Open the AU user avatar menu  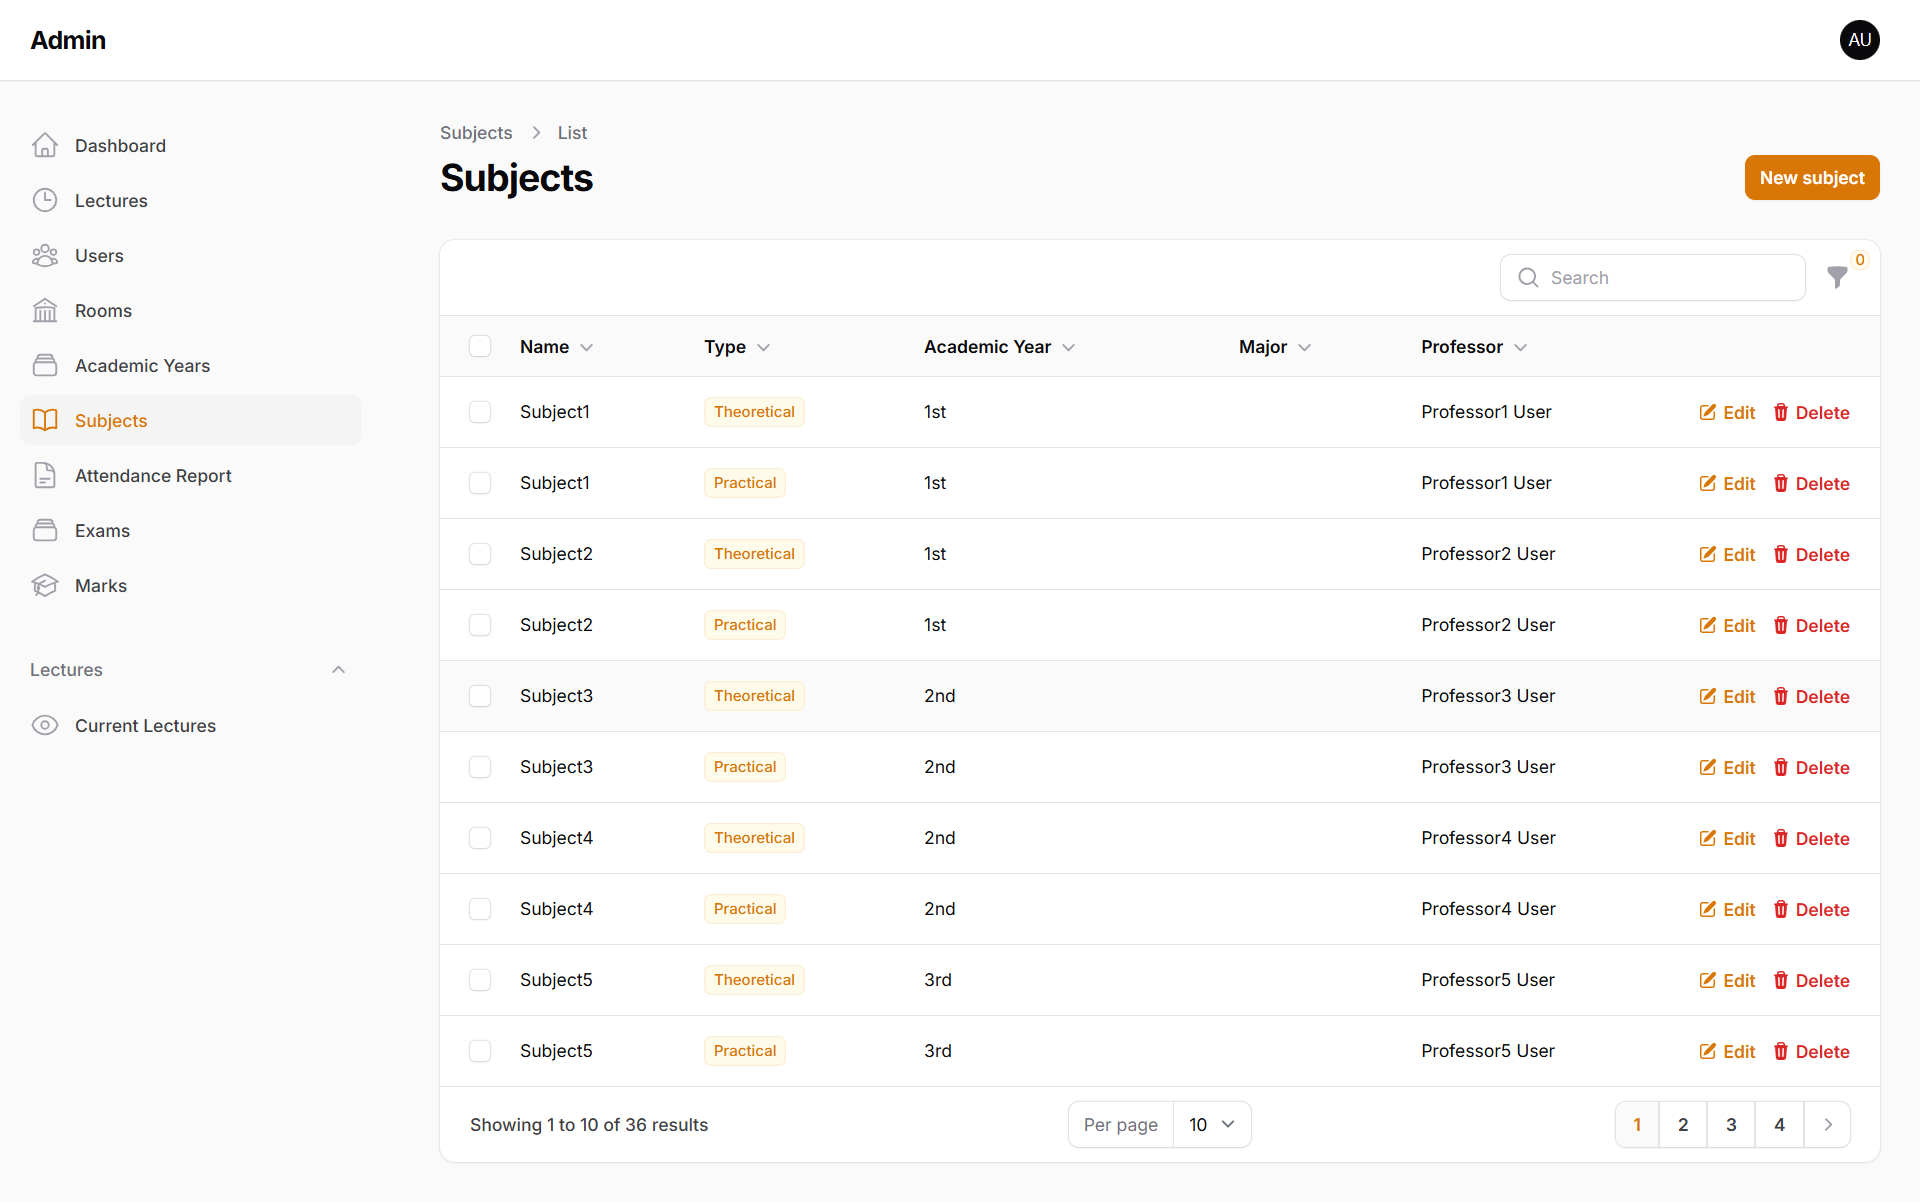point(1859,40)
